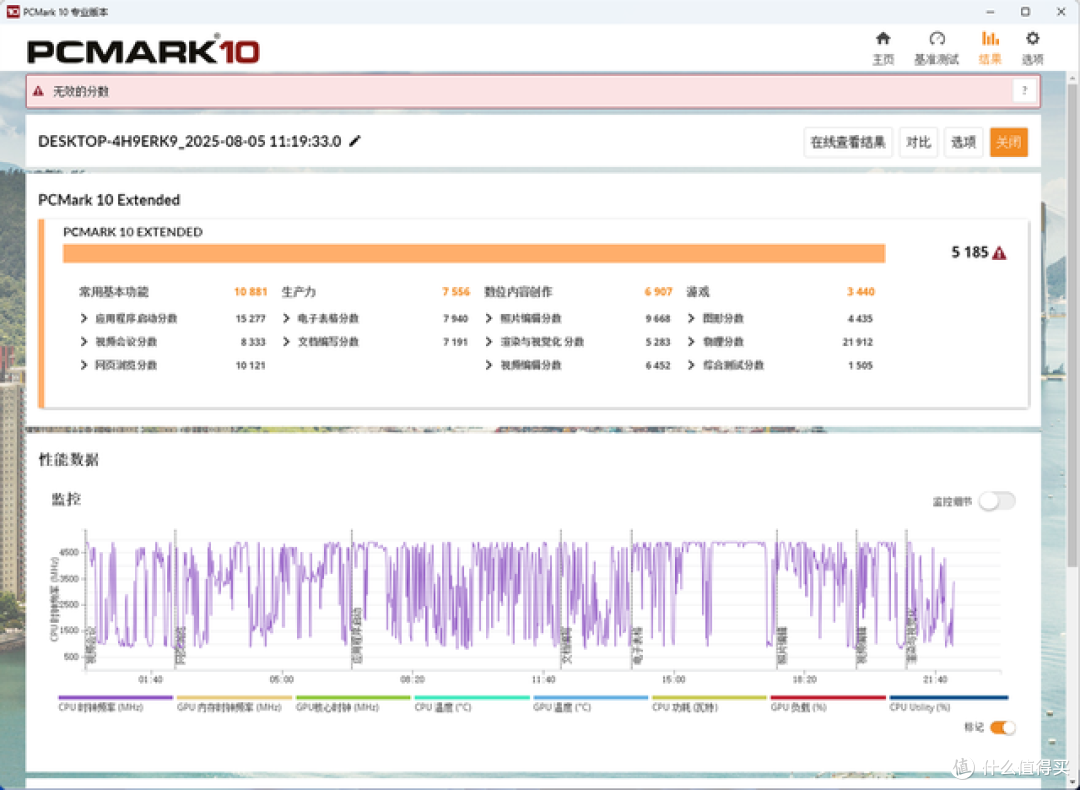
Task: Click the 生产力 score 7 556
Action: [455, 291]
